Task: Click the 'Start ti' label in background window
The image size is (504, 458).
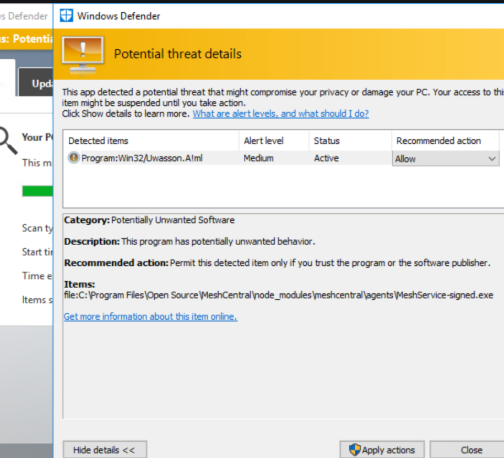Action: pos(37,252)
